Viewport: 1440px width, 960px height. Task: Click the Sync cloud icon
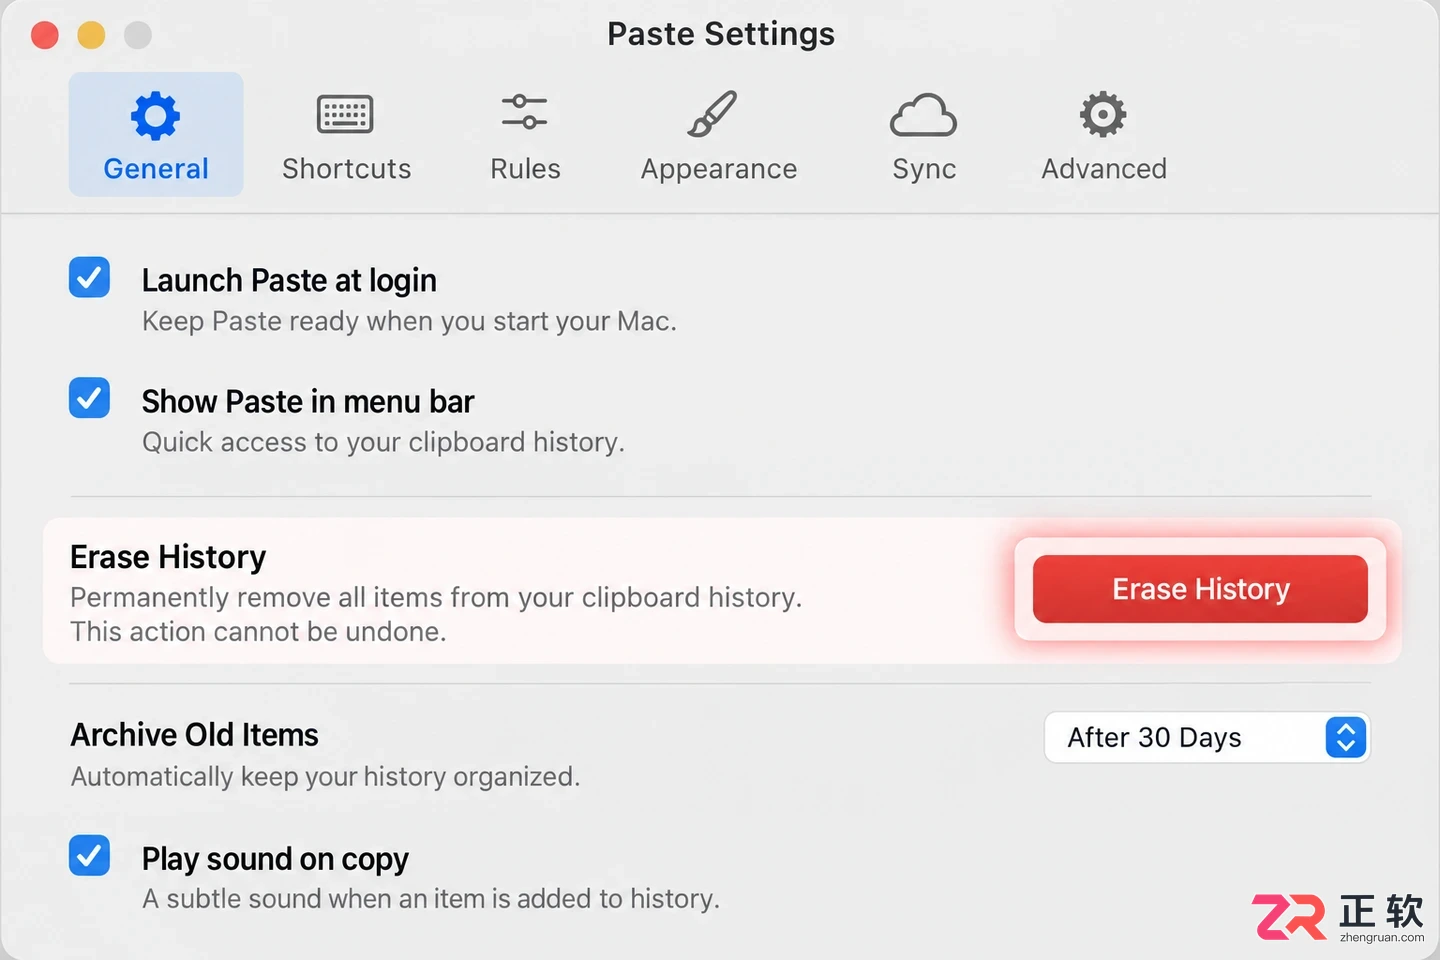click(x=923, y=116)
